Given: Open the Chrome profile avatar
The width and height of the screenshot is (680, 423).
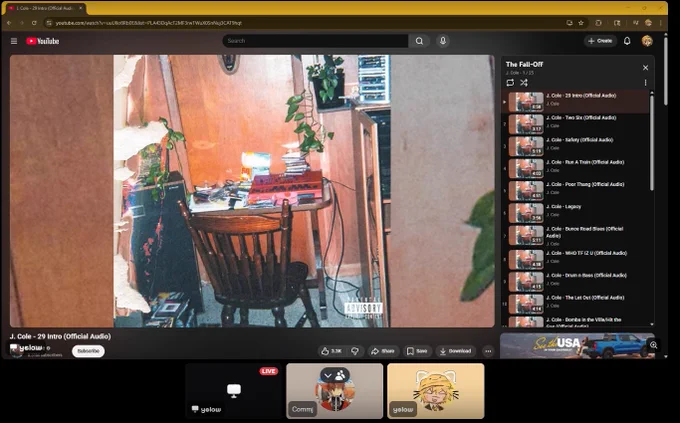Looking at the screenshot, I should pos(648,23).
